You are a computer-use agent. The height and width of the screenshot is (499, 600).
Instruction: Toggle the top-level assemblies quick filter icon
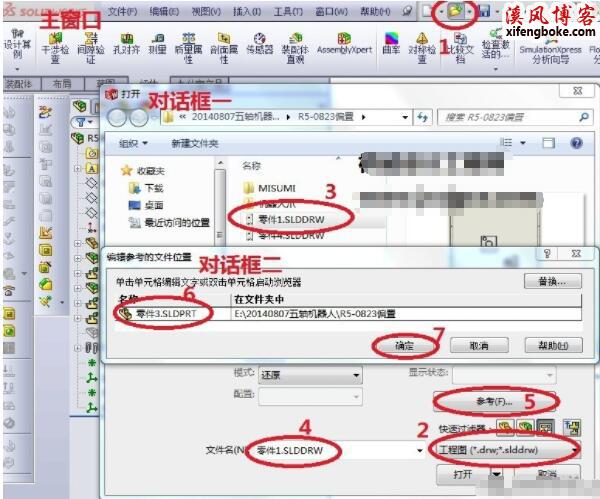pos(572,427)
